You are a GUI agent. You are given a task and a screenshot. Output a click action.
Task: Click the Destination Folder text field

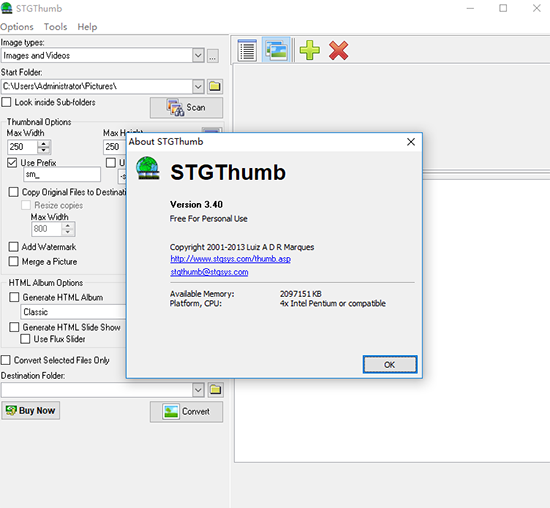(x=97, y=390)
